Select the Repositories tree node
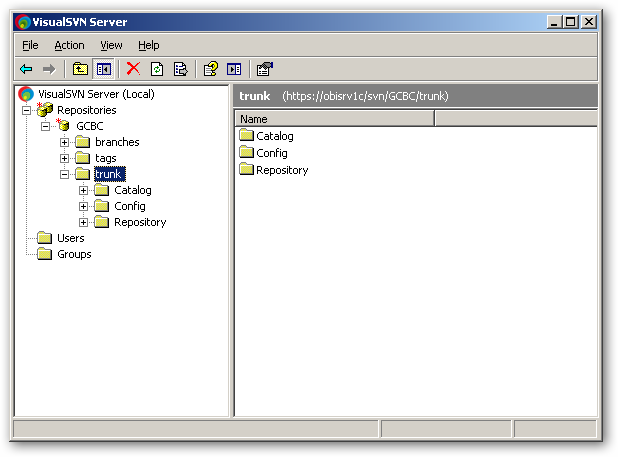The height and width of the screenshot is (457, 618). [x=87, y=110]
